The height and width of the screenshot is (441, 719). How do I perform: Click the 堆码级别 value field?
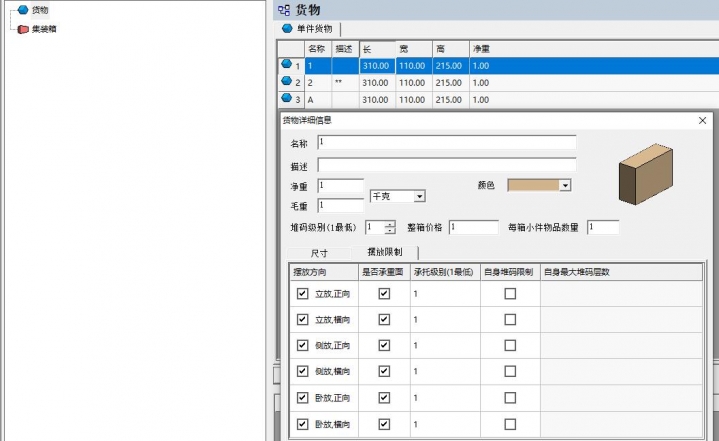tap(375, 227)
